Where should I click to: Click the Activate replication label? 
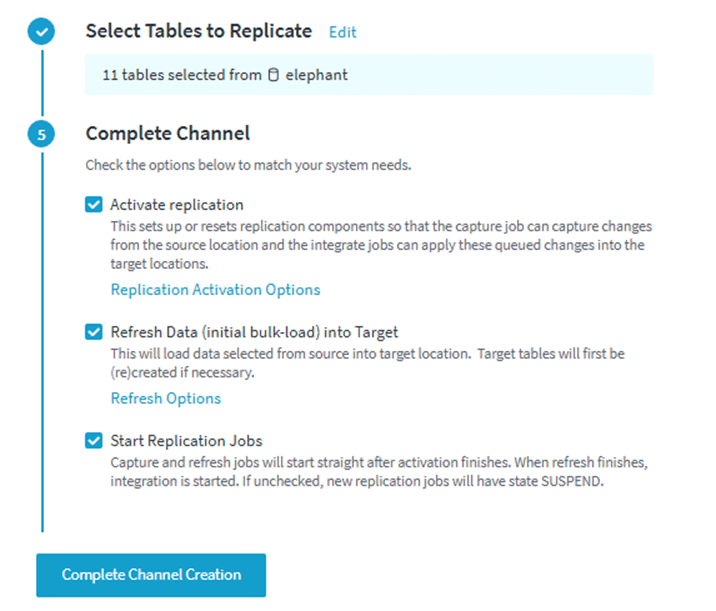pos(177,205)
